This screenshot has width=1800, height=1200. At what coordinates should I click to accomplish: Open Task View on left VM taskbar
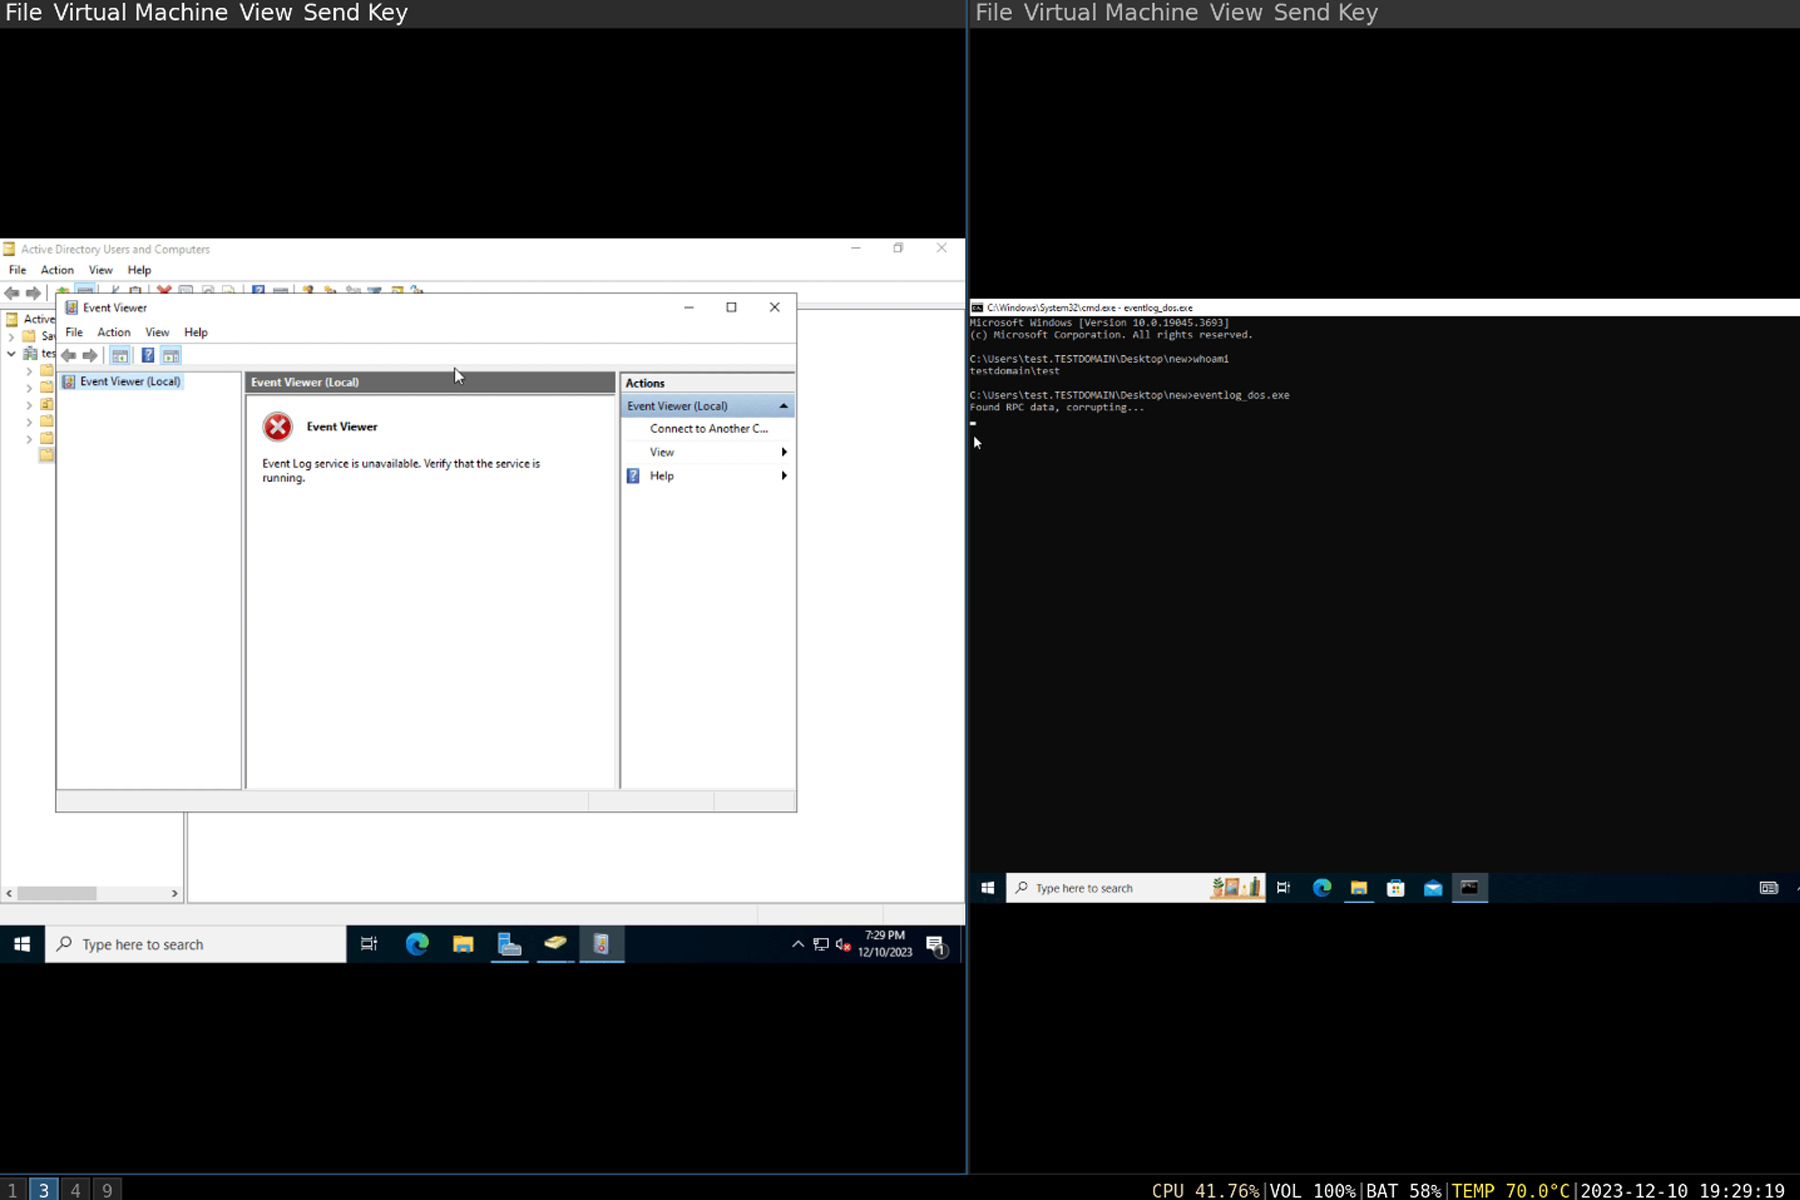(x=369, y=944)
